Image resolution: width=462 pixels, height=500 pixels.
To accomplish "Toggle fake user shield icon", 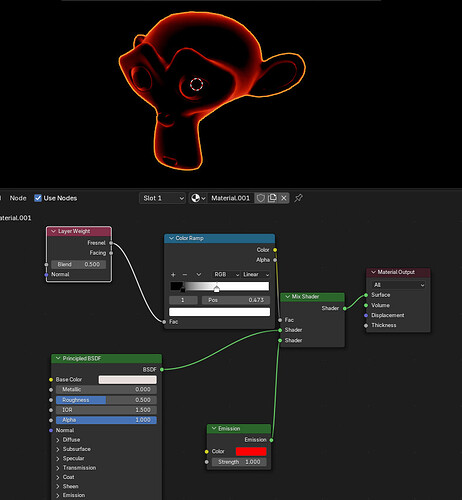I will tap(261, 198).
